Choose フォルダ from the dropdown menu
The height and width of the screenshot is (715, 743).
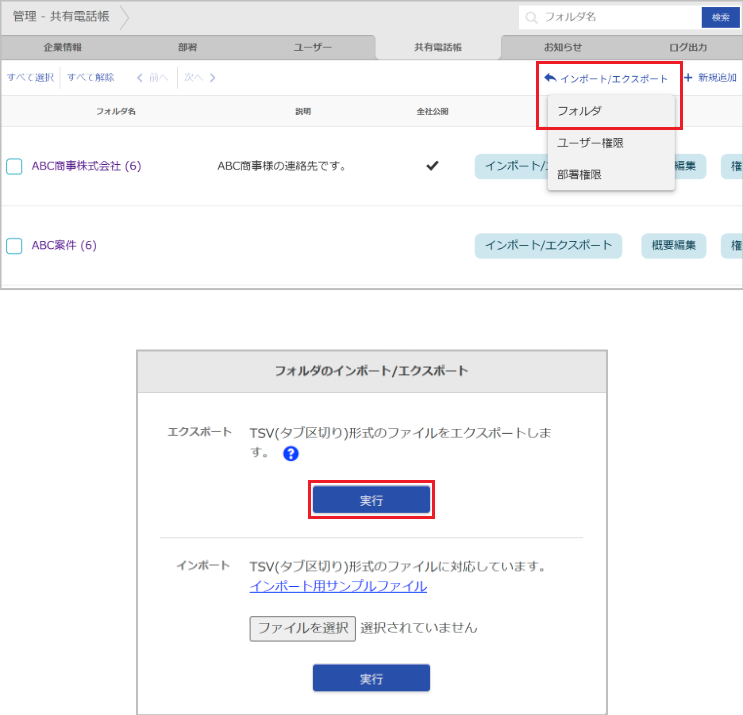click(579, 111)
